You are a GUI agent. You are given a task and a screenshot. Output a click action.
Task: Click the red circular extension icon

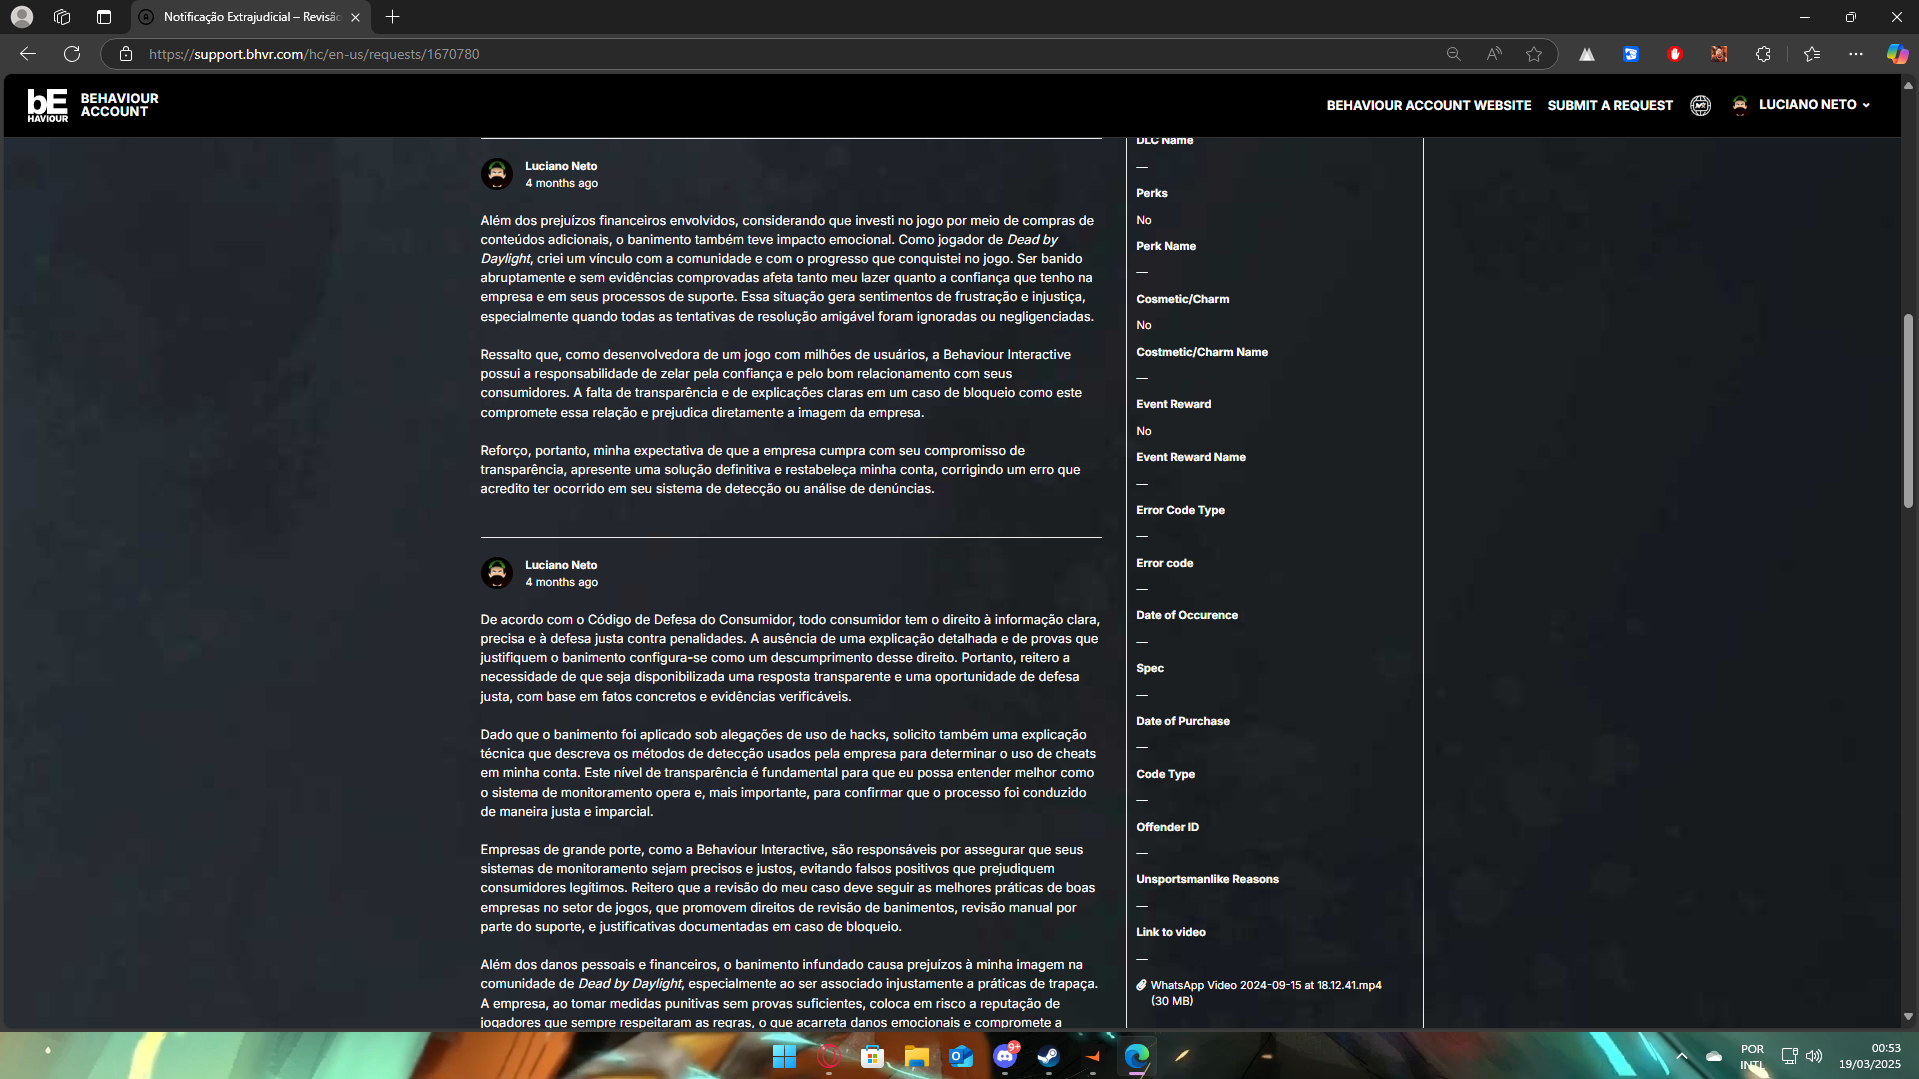[1675, 54]
